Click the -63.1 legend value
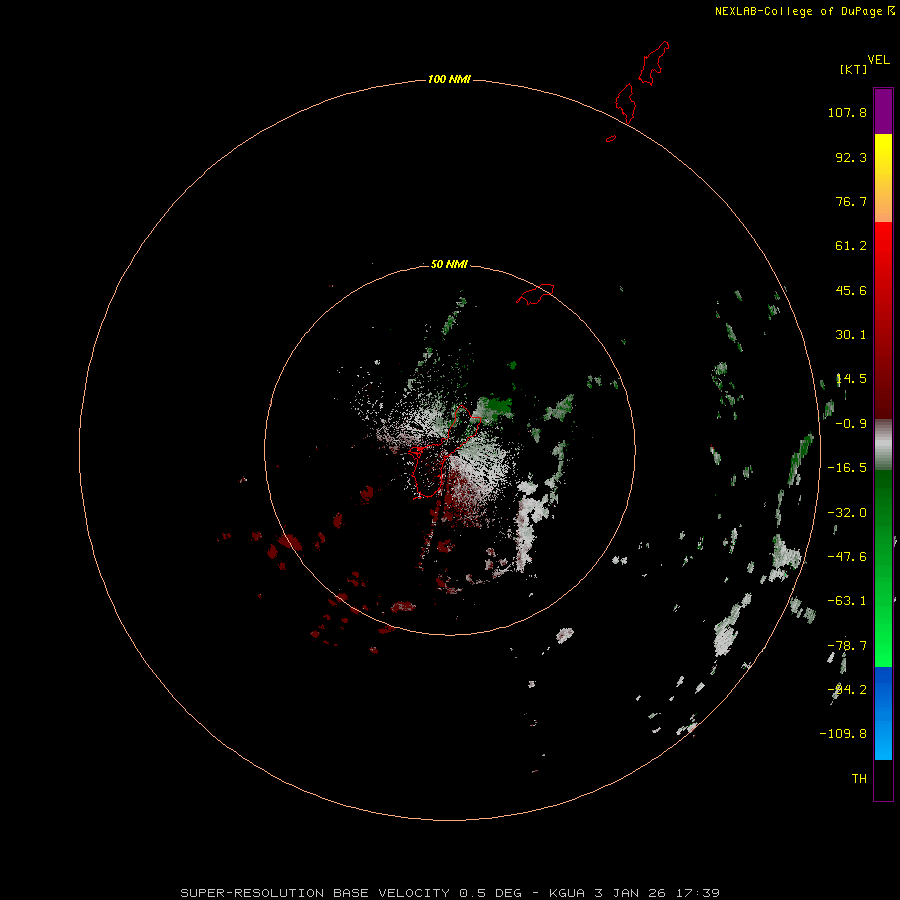Viewport: 900px width, 900px height. point(847,601)
